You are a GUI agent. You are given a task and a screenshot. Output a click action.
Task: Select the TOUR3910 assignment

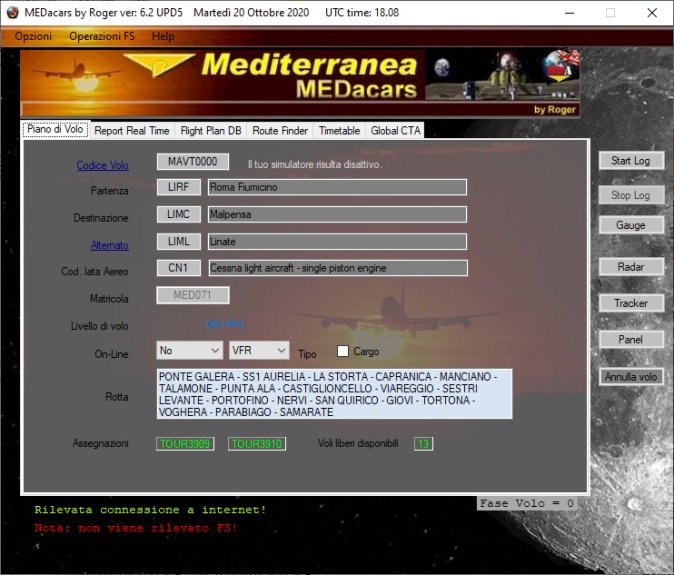click(257, 443)
